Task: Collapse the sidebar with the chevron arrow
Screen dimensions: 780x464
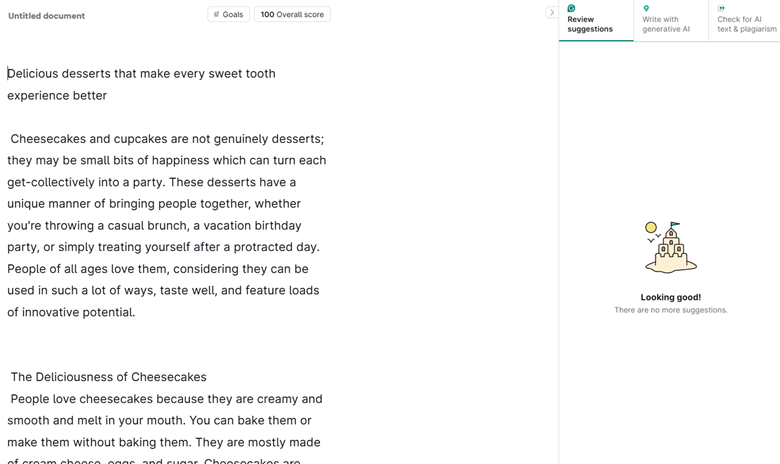Action: pos(551,13)
